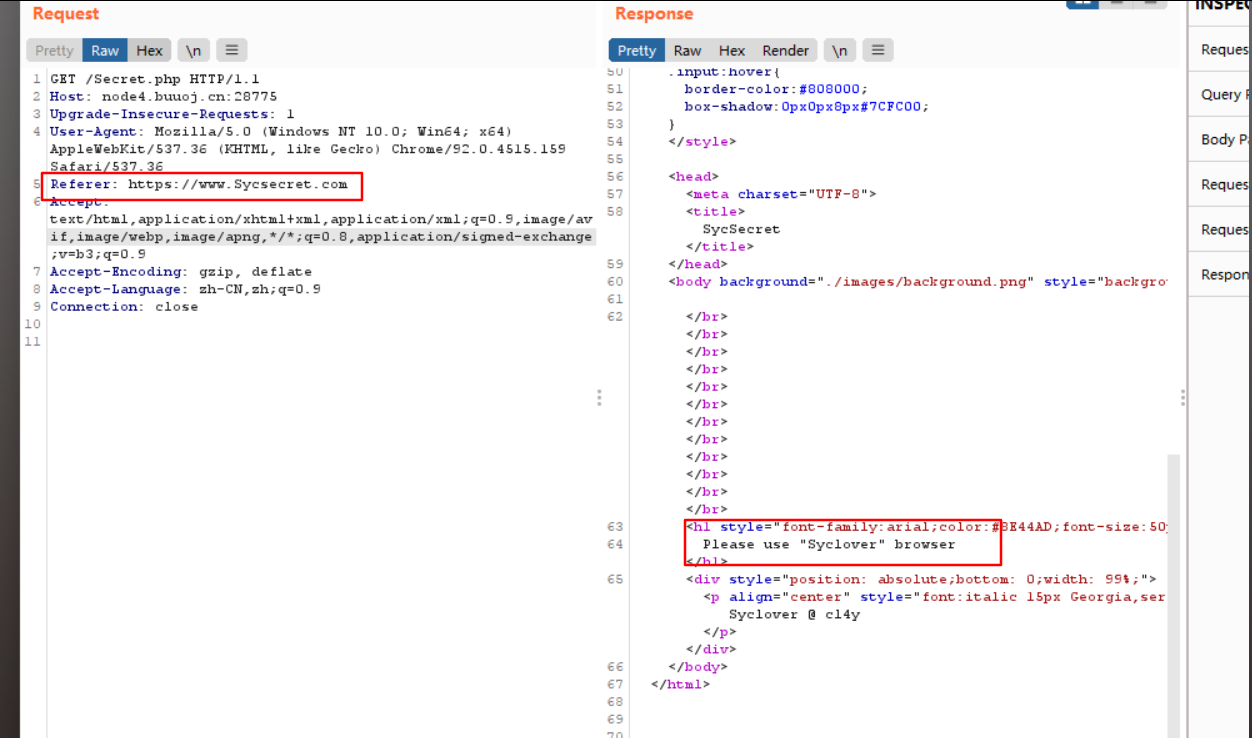
Task: Expand the Body Pa... inspector section
Action: click(1221, 139)
